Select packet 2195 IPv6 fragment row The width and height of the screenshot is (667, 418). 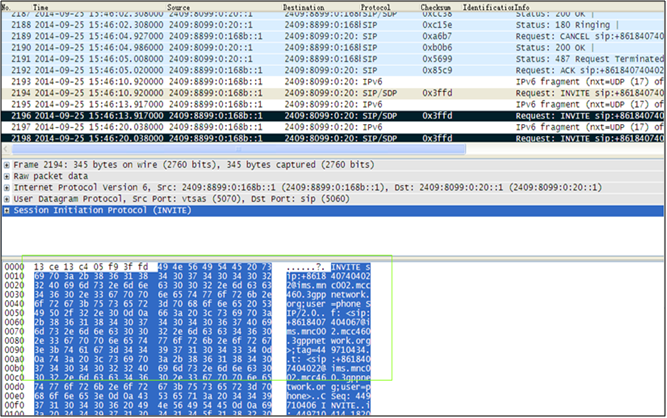333,104
